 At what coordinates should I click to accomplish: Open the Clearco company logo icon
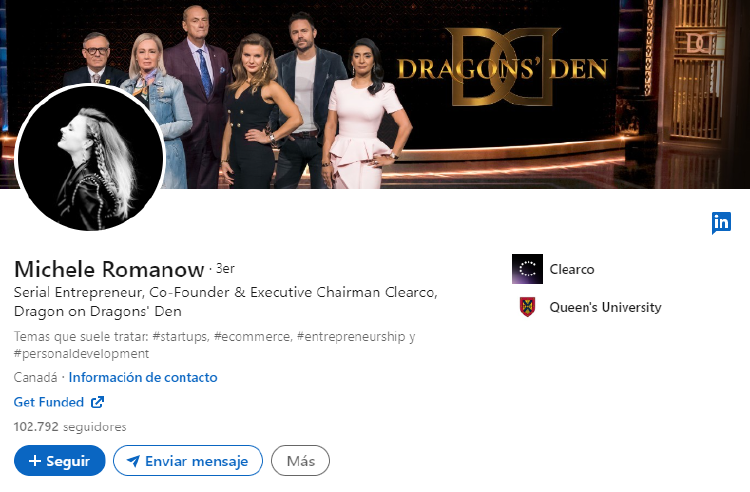coord(527,269)
